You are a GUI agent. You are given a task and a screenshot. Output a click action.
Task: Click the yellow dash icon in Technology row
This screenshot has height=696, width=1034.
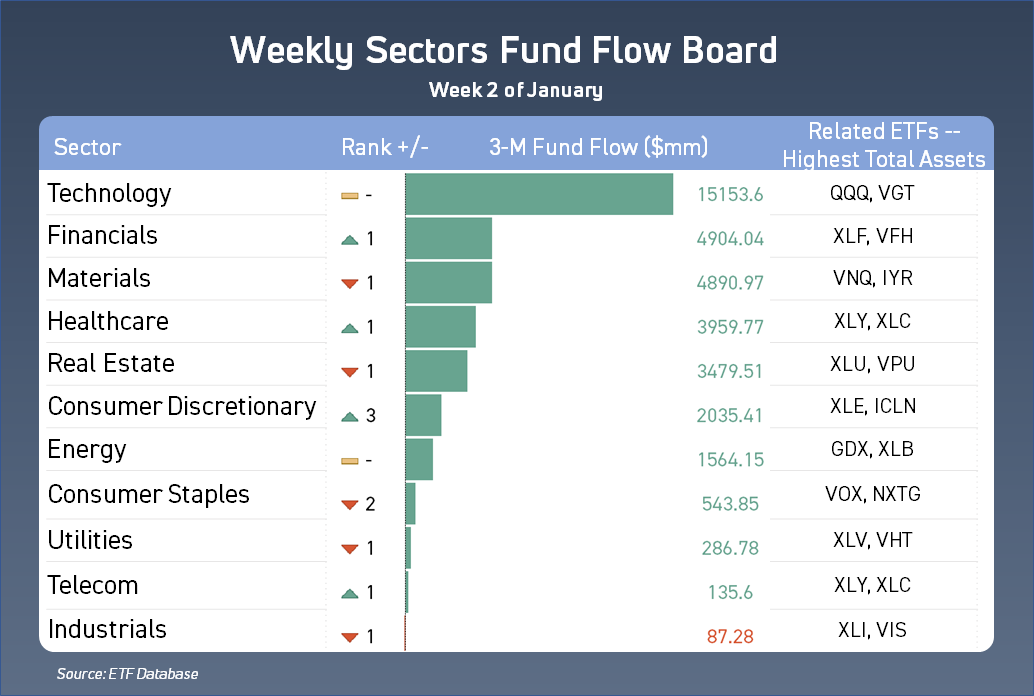click(349, 195)
